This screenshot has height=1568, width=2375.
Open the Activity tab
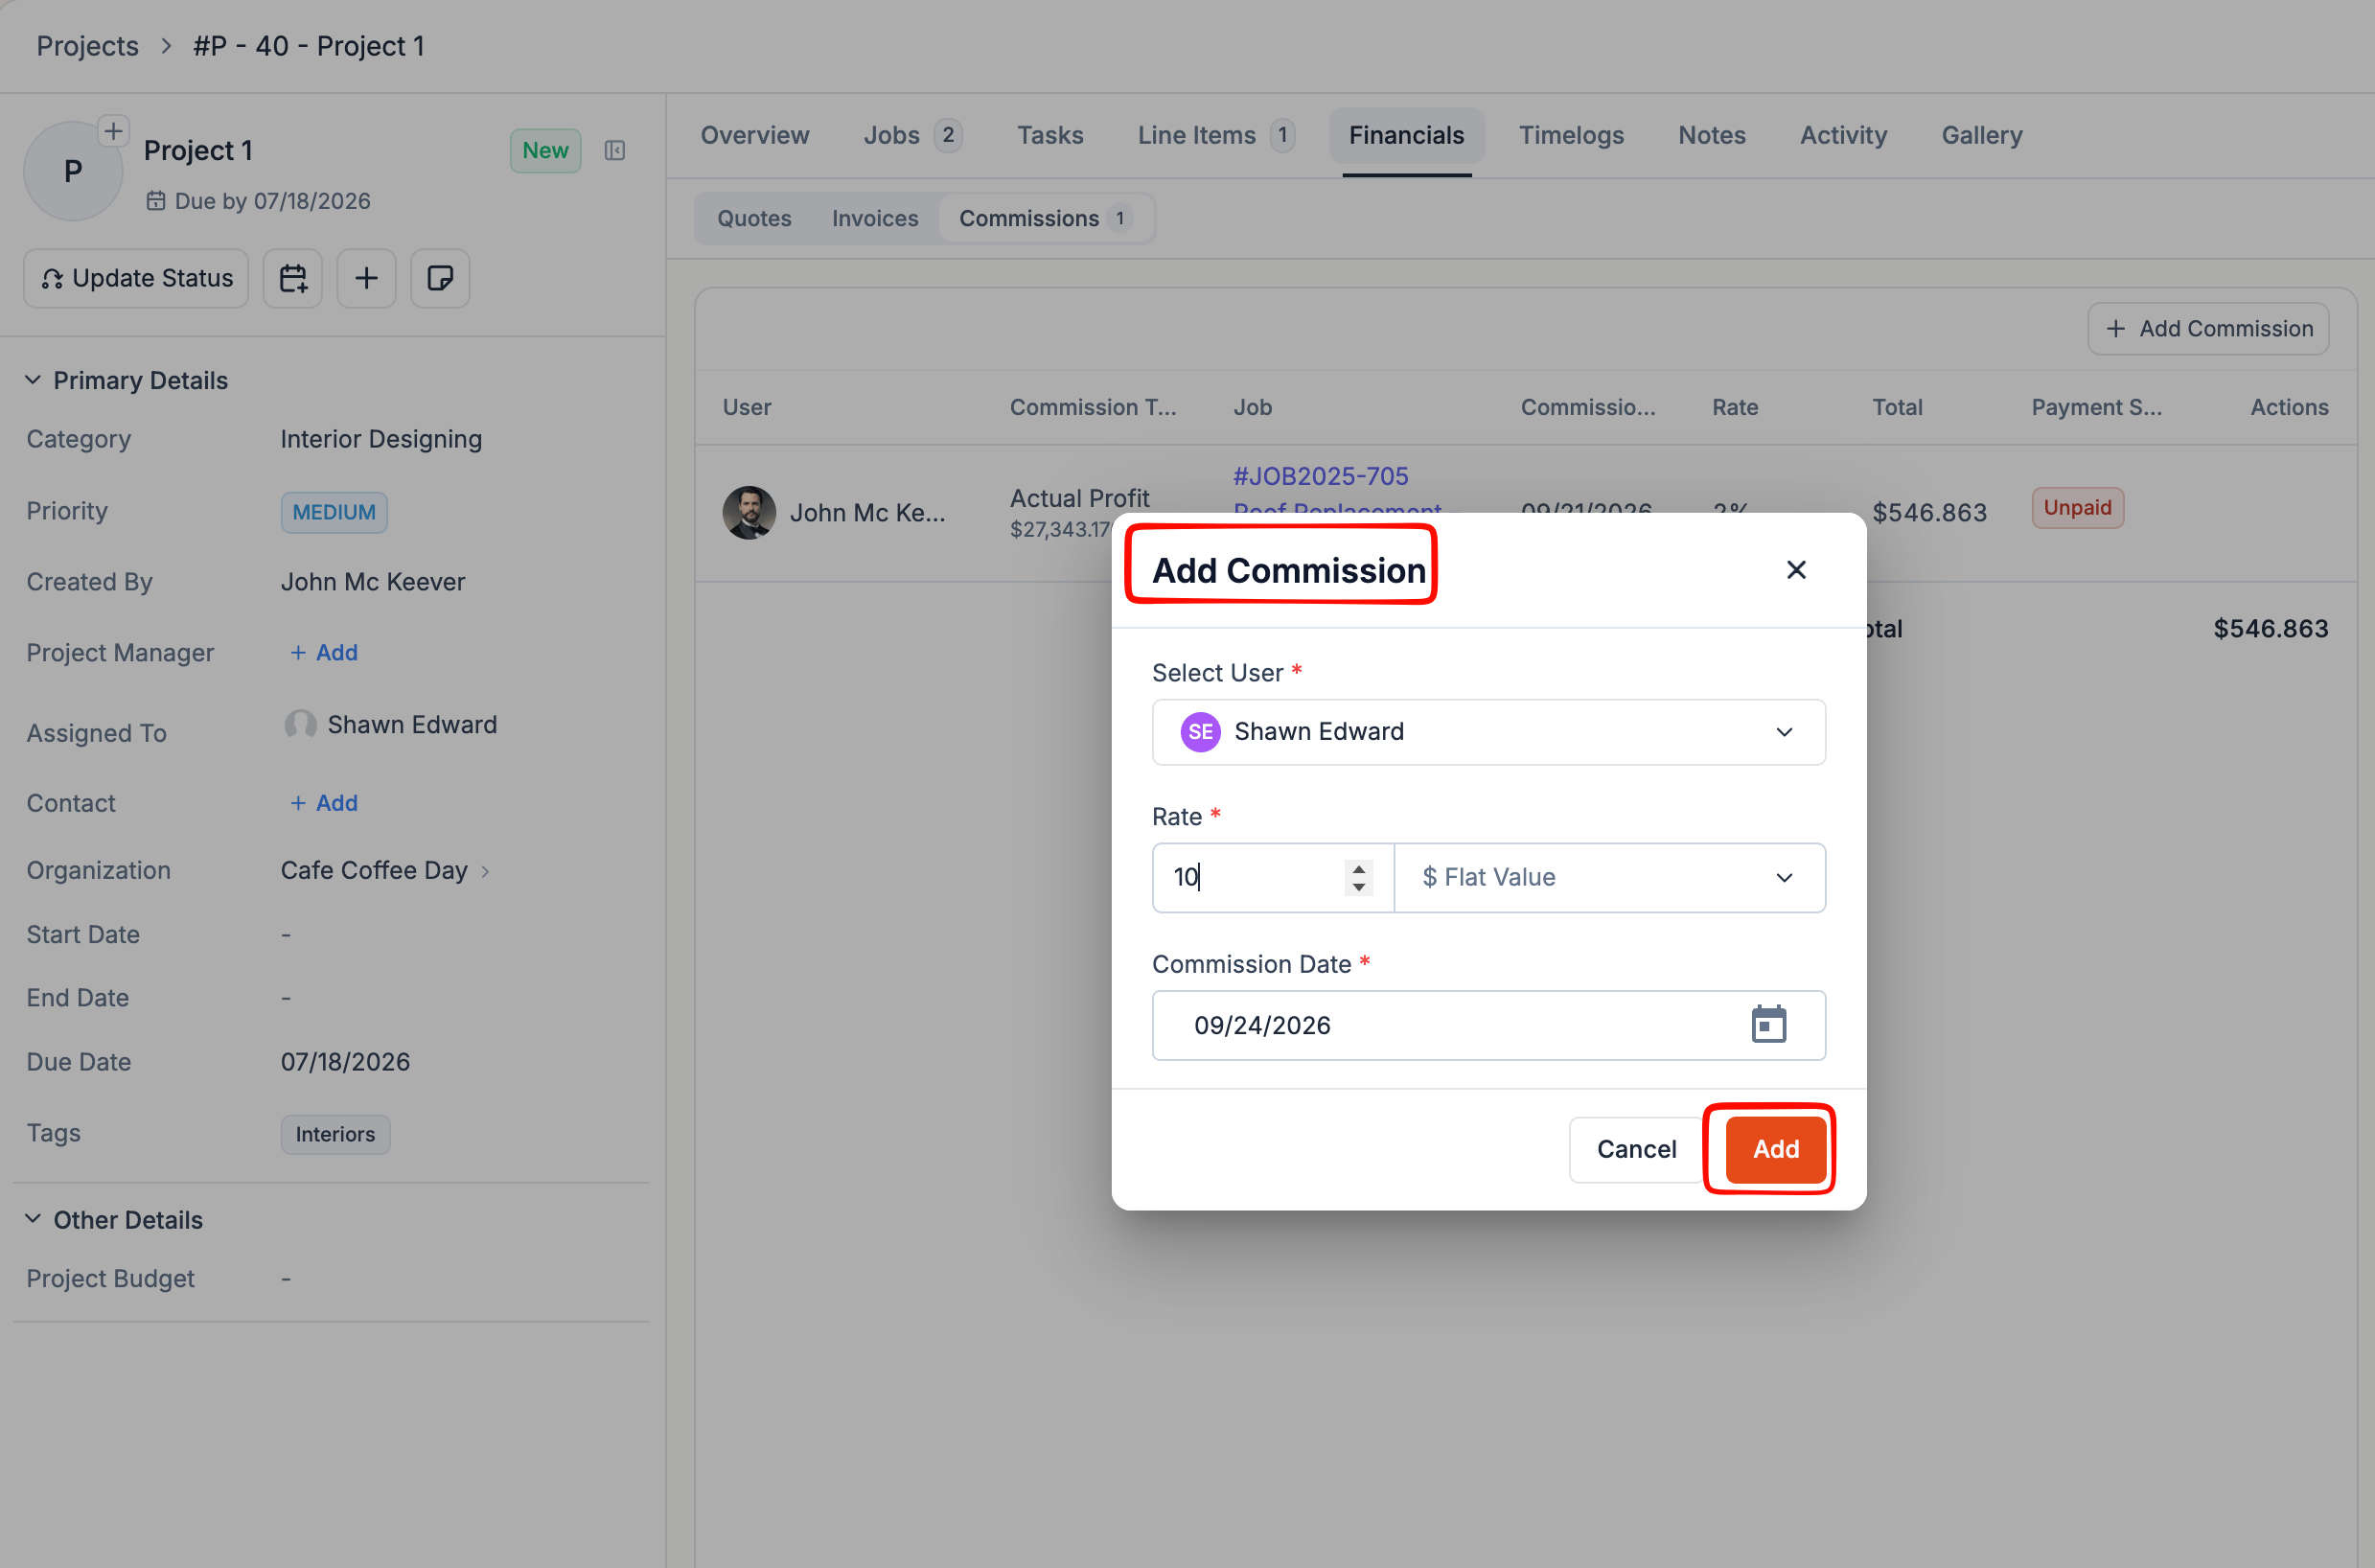pyautogui.click(x=1843, y=135)
